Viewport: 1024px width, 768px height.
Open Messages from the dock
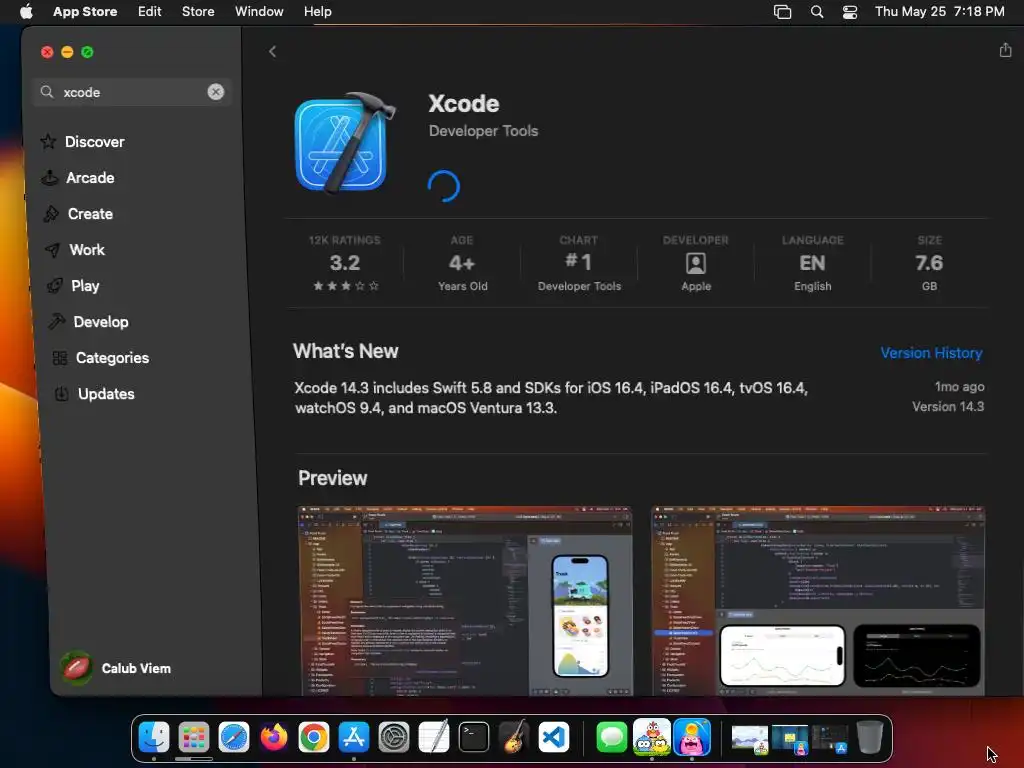[x=612, y=737]
